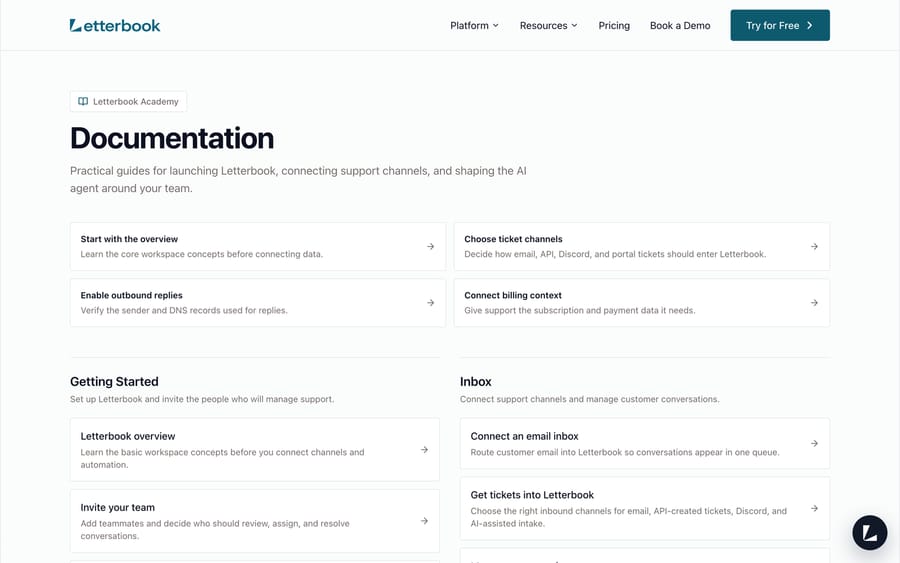Screen dimensions: 900x563
Task: Click text 'Connect support channels and manage customer conversations.'
Action: click(x=589, y=399)
